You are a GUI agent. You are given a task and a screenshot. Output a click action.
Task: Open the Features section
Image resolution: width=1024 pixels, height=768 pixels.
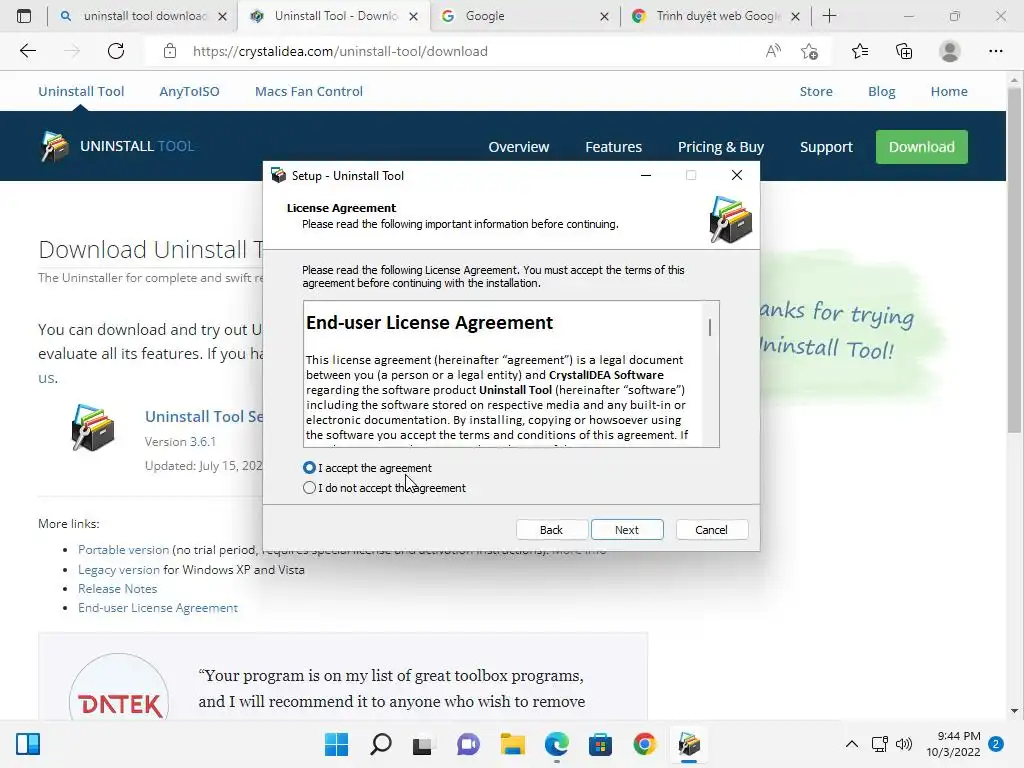(x=613, y=147)
